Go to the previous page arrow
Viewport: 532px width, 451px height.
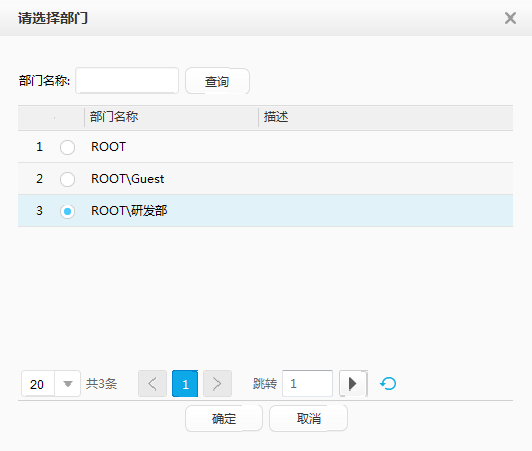(x=152, y=384)
